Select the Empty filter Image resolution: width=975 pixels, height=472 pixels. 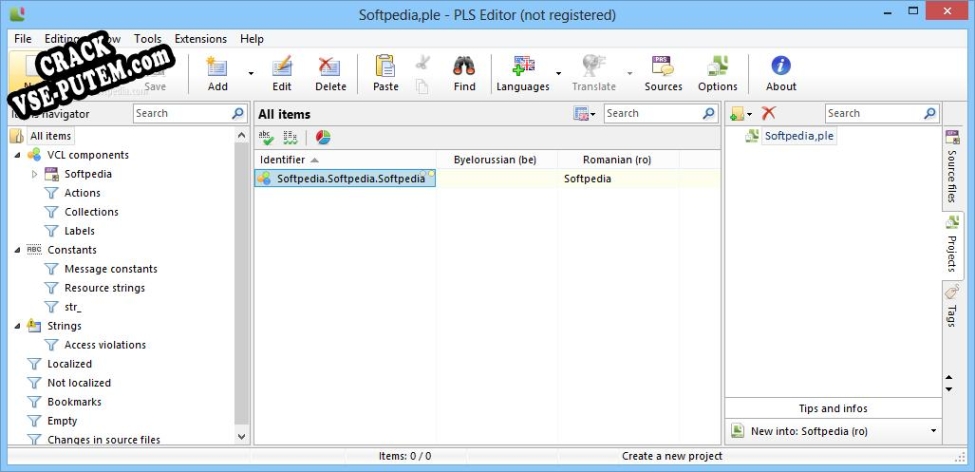[x=62, y=421]
